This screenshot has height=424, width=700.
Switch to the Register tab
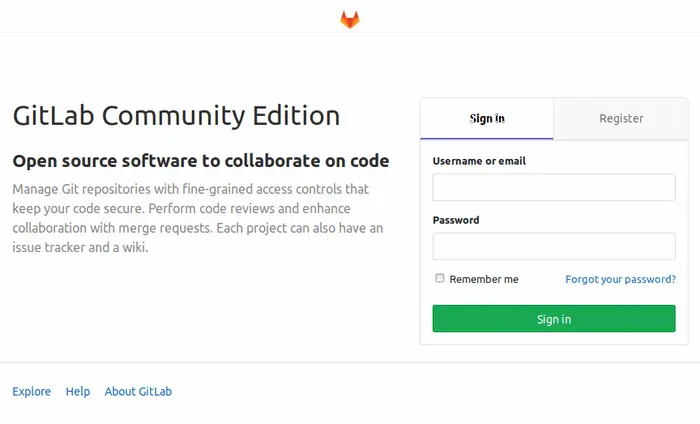click(621, 118)
